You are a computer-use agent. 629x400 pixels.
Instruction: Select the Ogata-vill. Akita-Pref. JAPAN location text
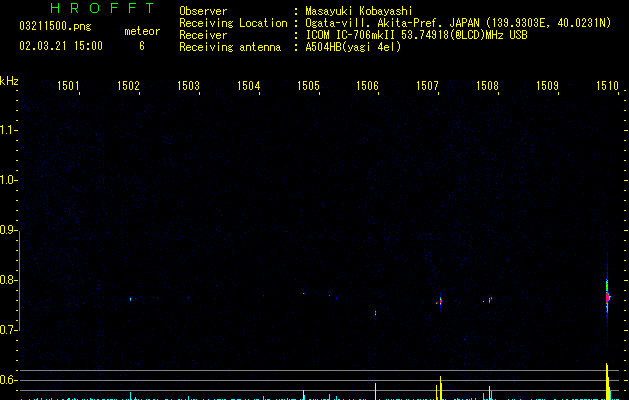pos(458,23)
